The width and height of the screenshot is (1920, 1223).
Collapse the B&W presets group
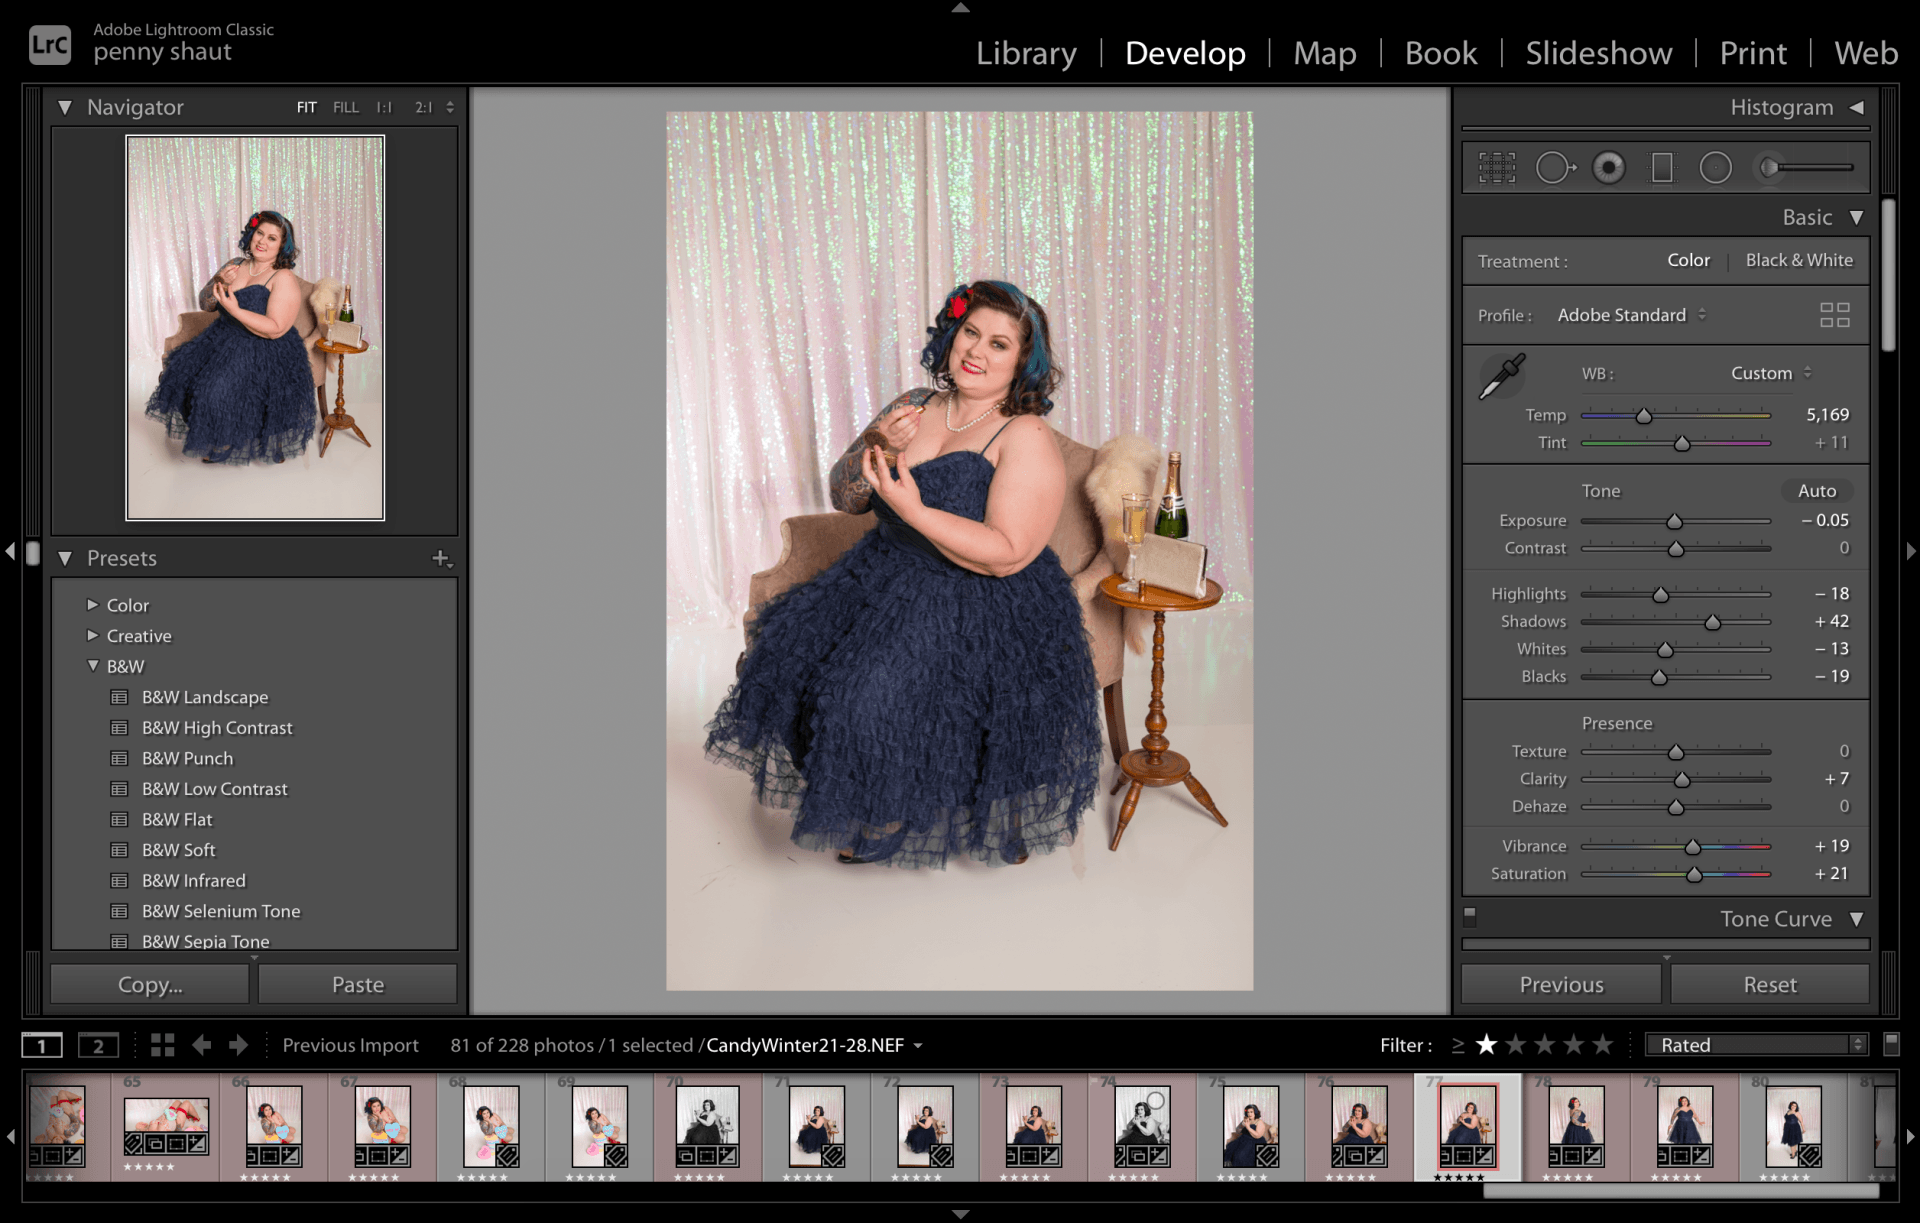point(93,666)
